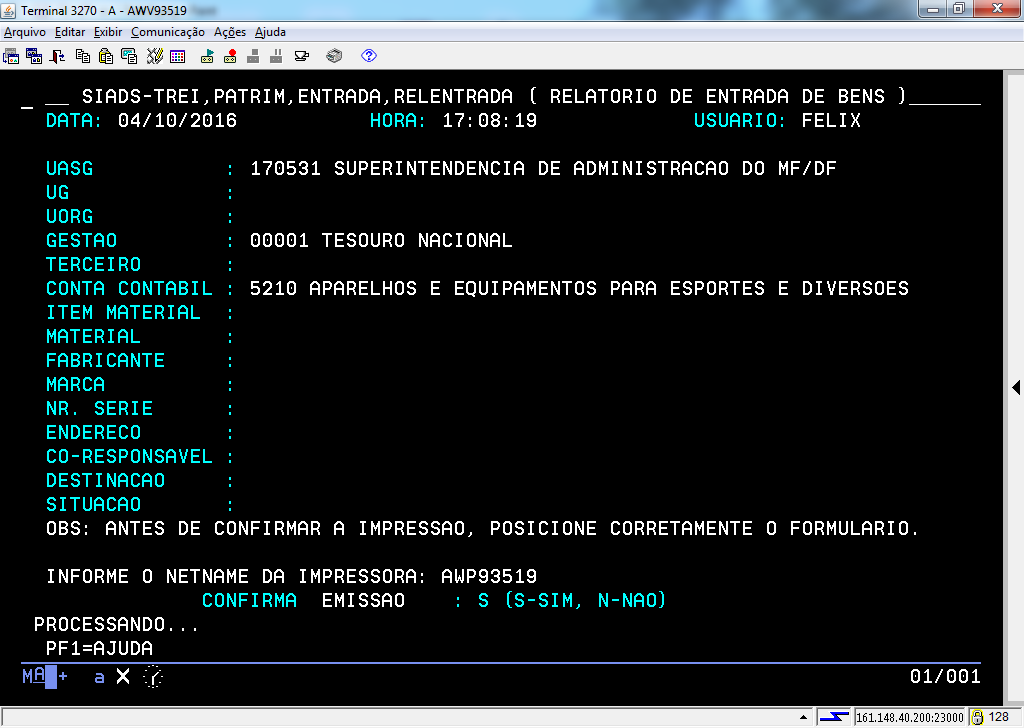
Task: Click the Java app icon in title bar
Action: (x=9, y=10)
